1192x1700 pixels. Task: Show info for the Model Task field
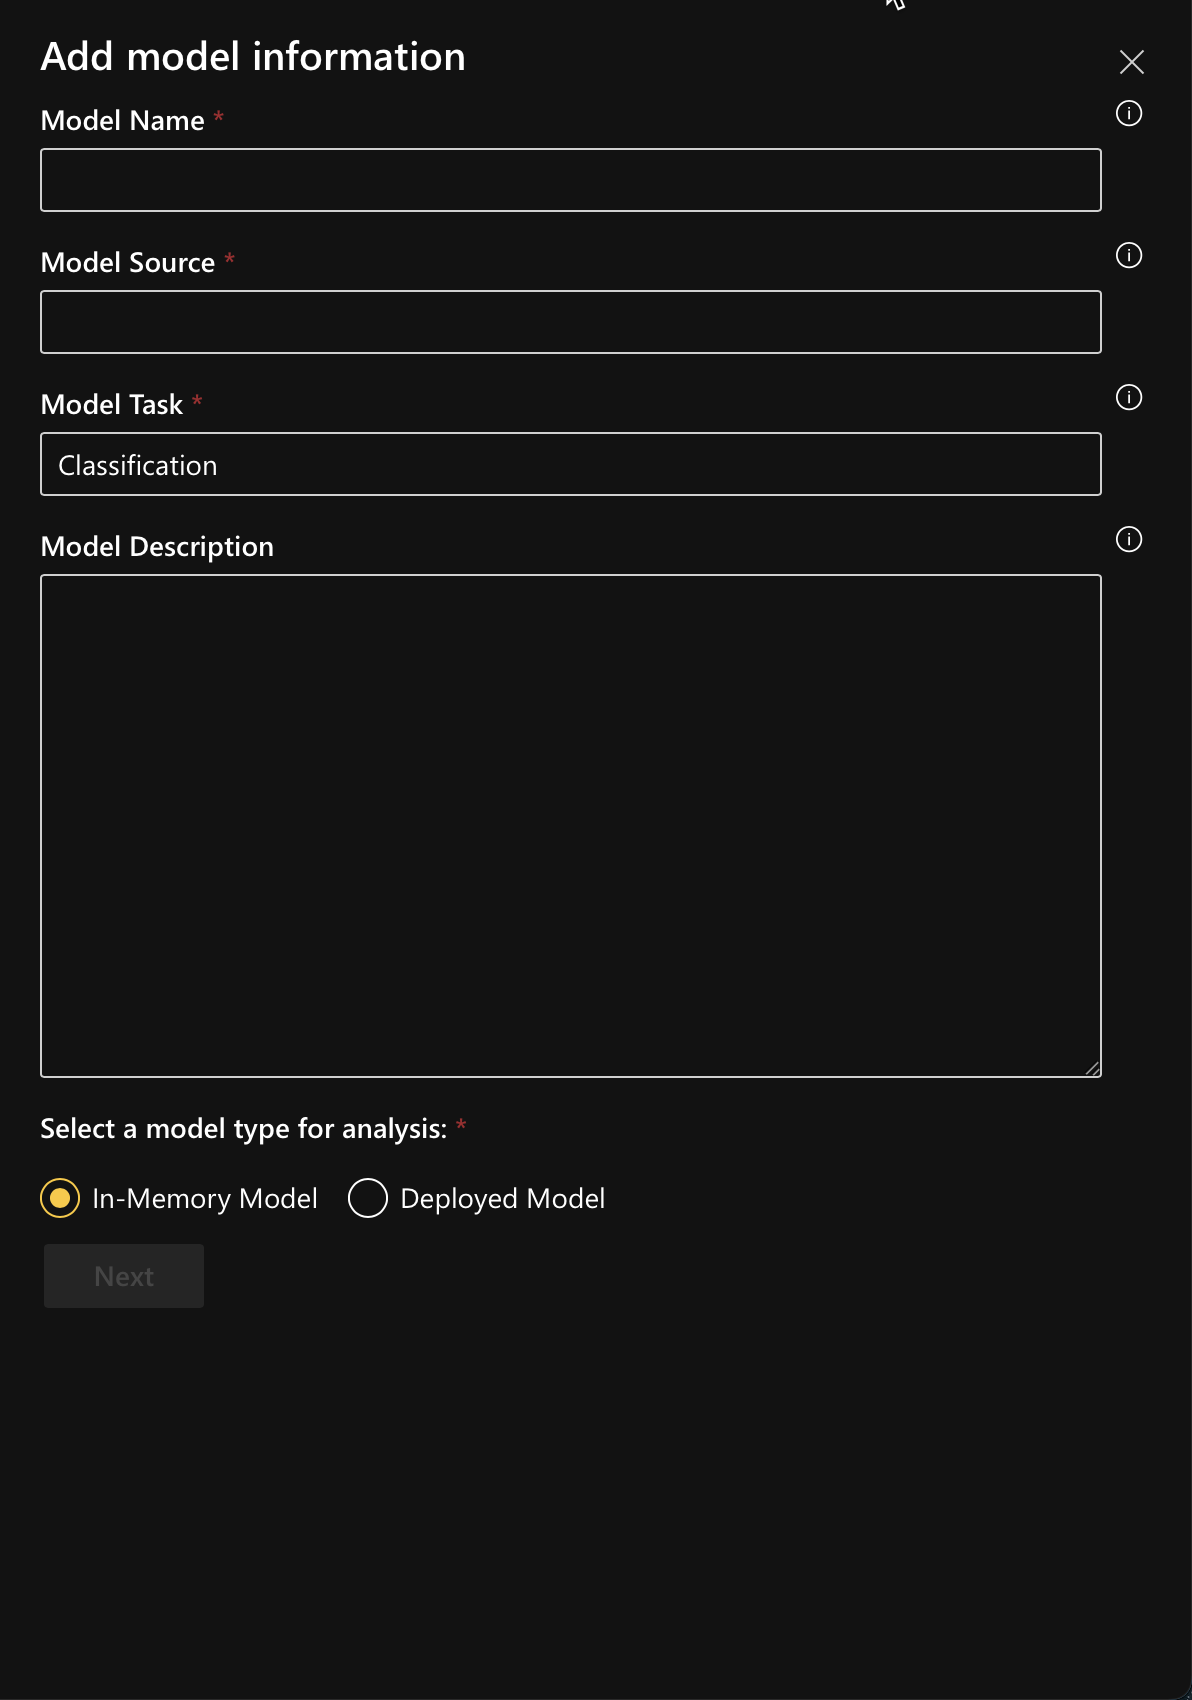[x=1129, y=397]
